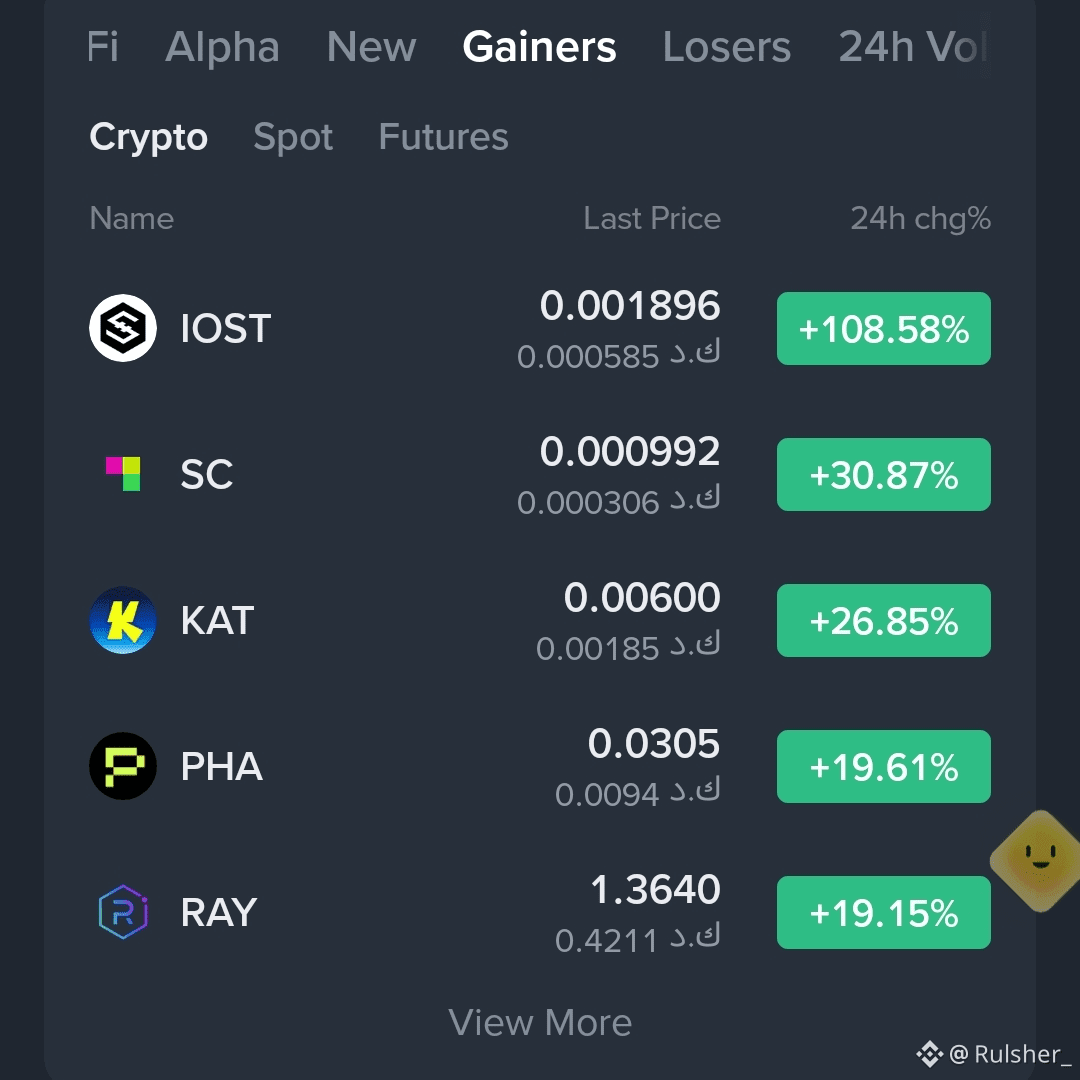The height and width of the screenshot is (1080, 1080).
Task: Switch to the Losers tab
Action: click(x=727, y=47)
